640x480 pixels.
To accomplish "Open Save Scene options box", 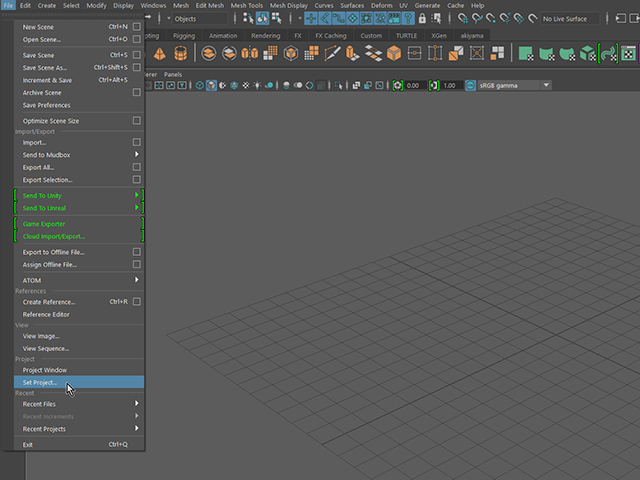I will [x=137, y=55].
